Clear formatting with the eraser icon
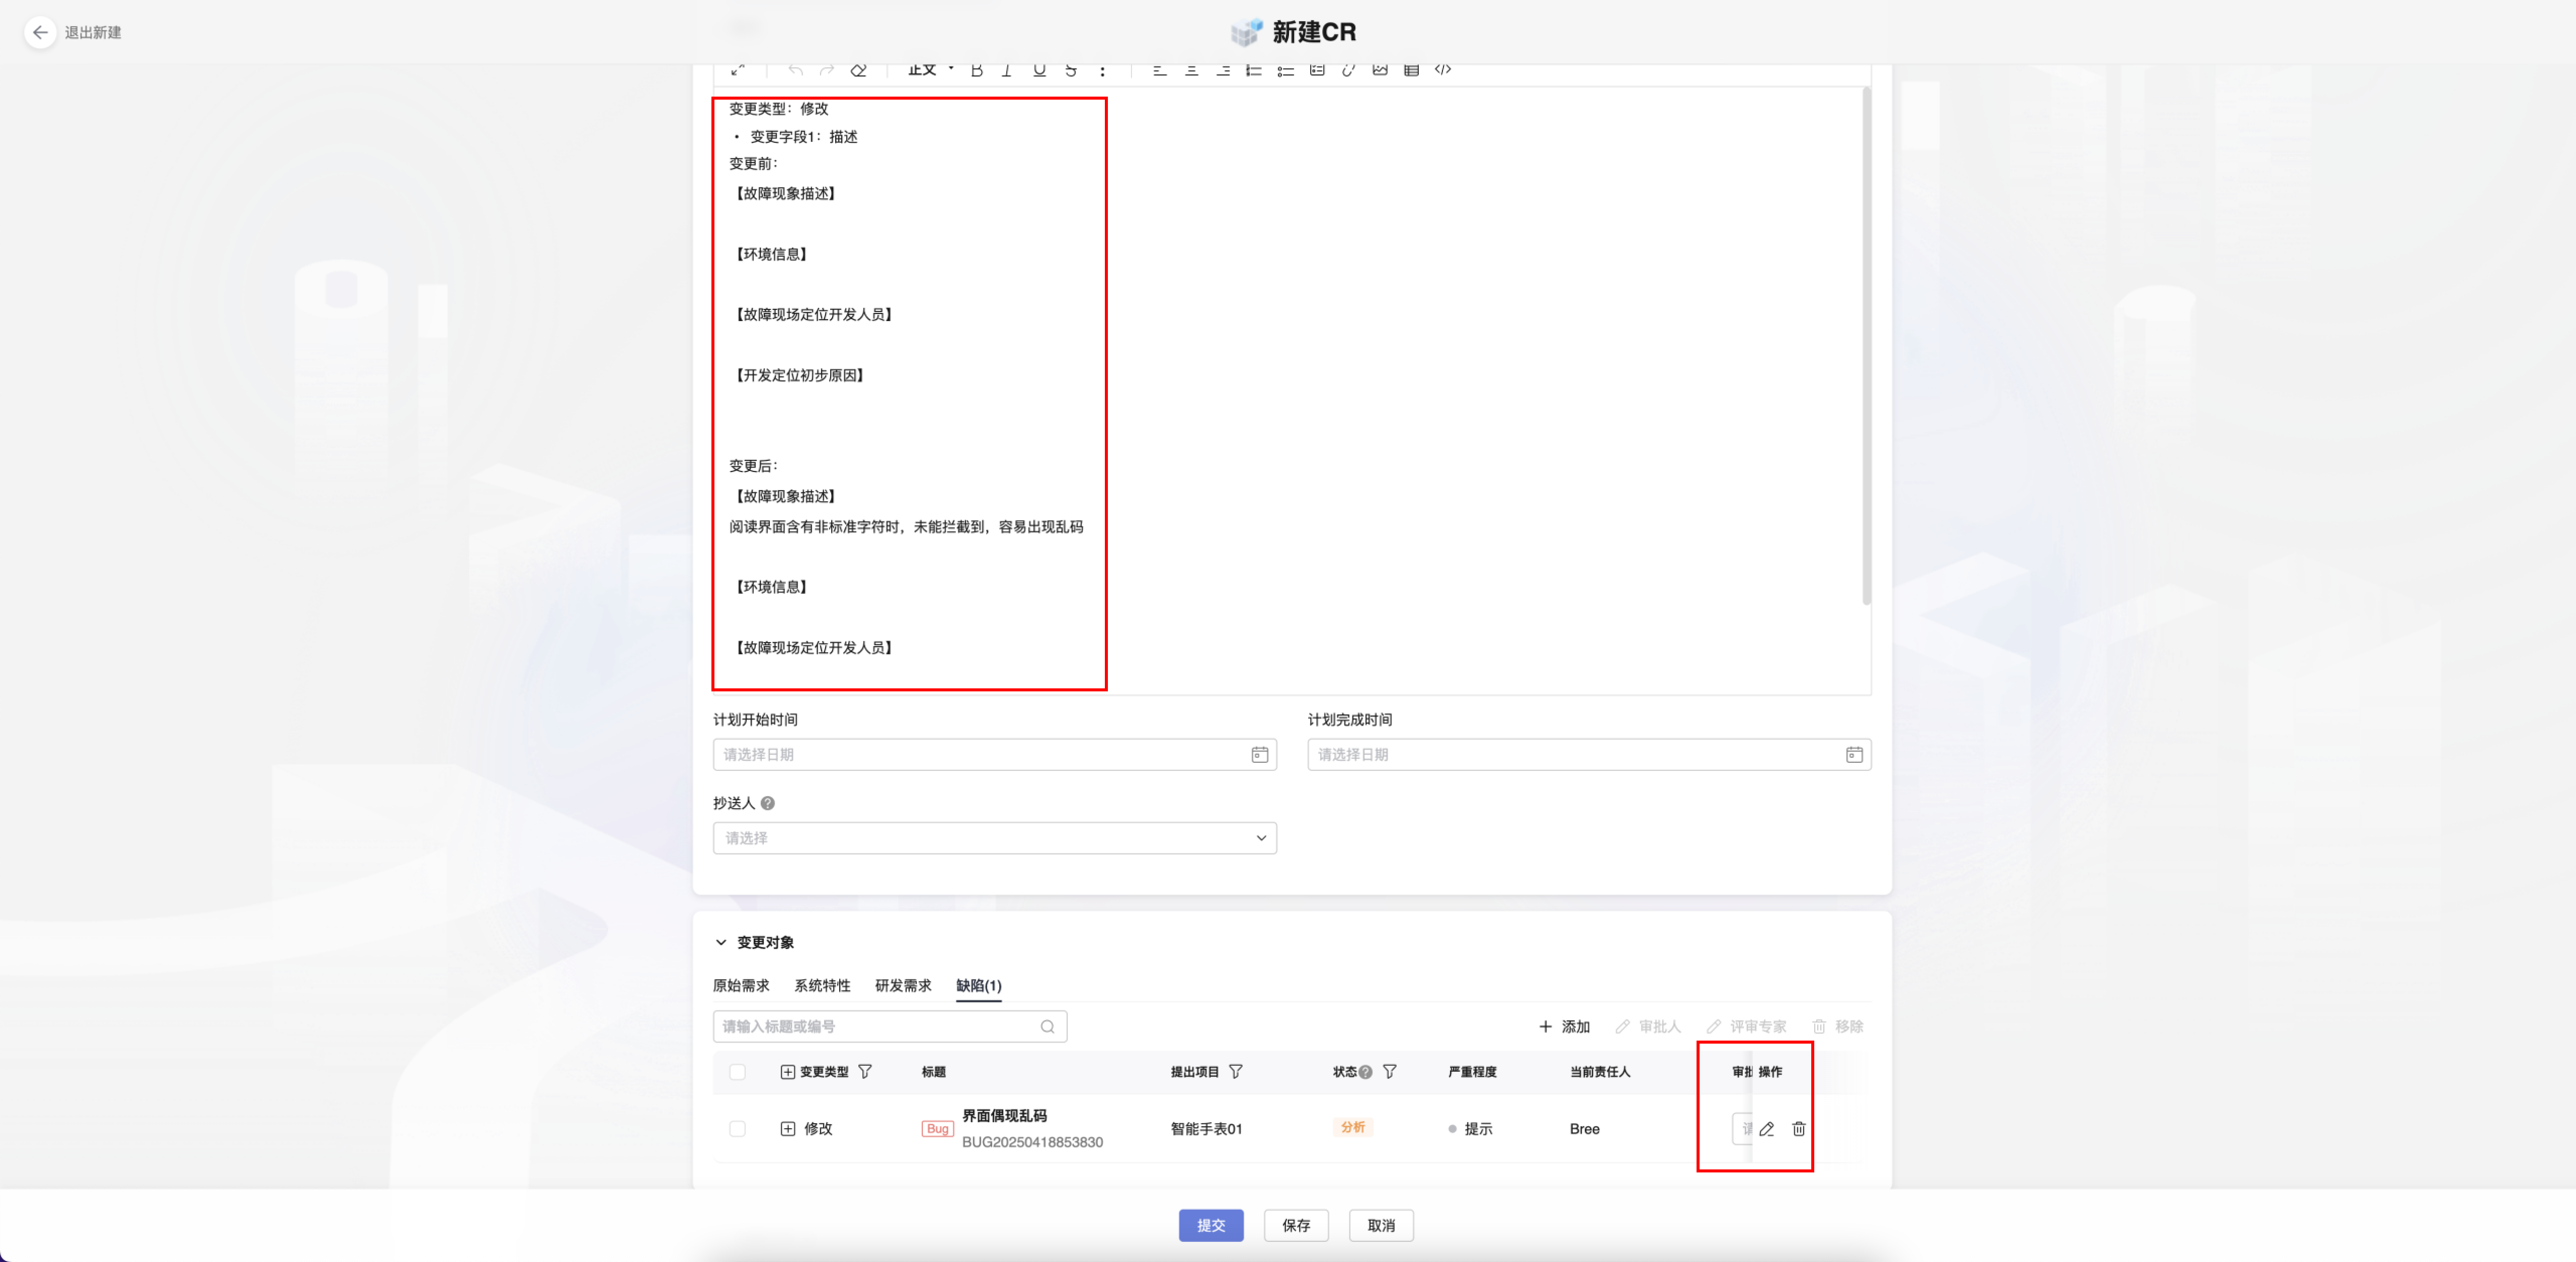This screenshot has height=1262, width=2576. pyautogui.click(x=858, y=70)
